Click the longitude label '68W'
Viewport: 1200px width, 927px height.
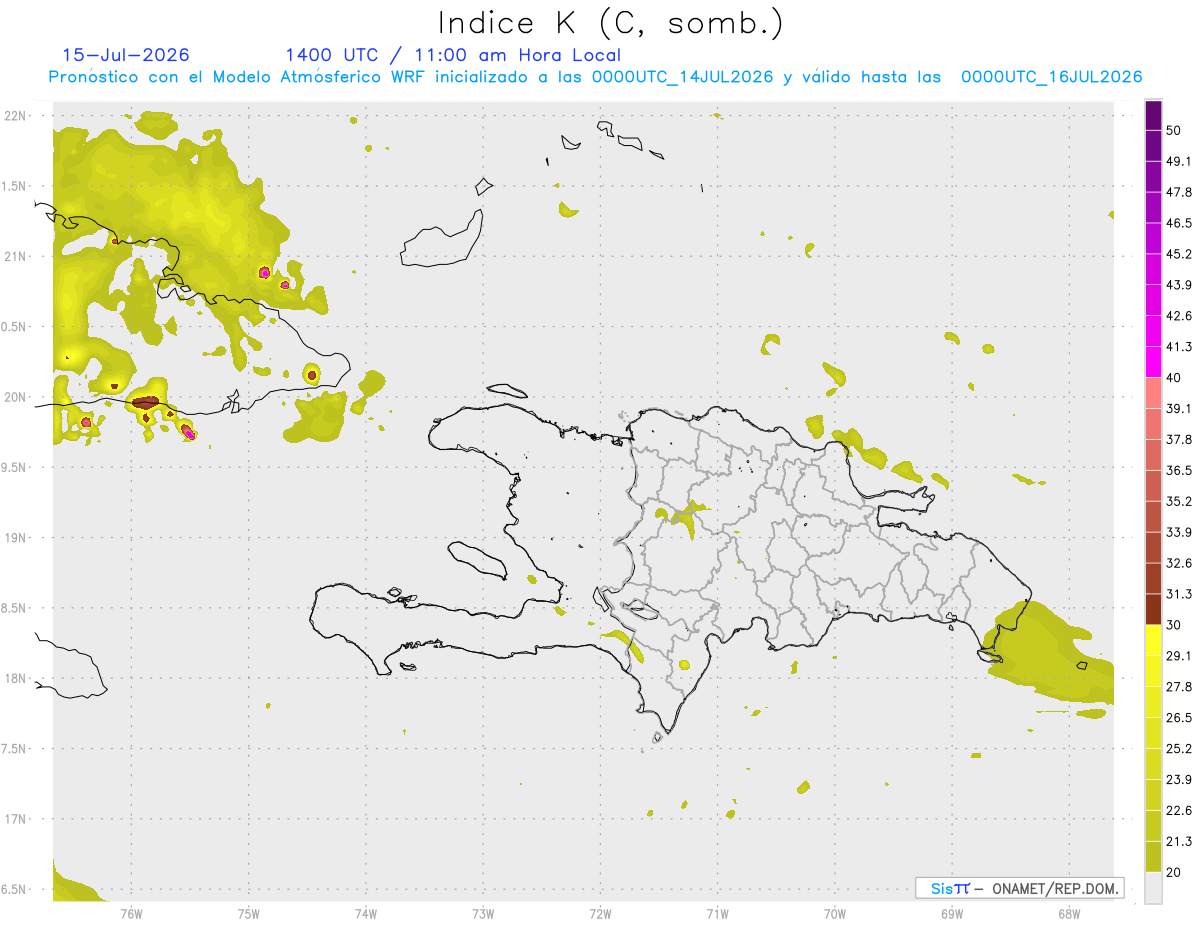coord(1068,913)
